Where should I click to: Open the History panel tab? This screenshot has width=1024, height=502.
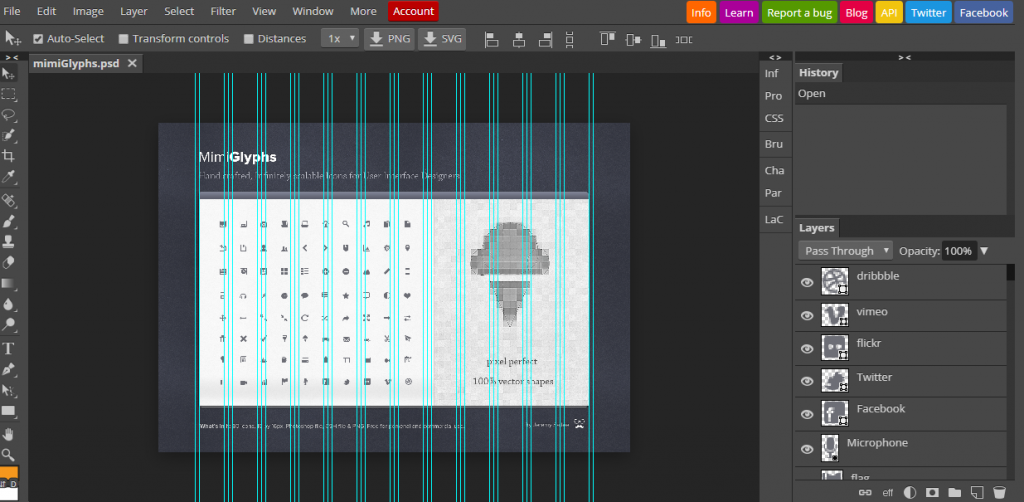[818, 72]
